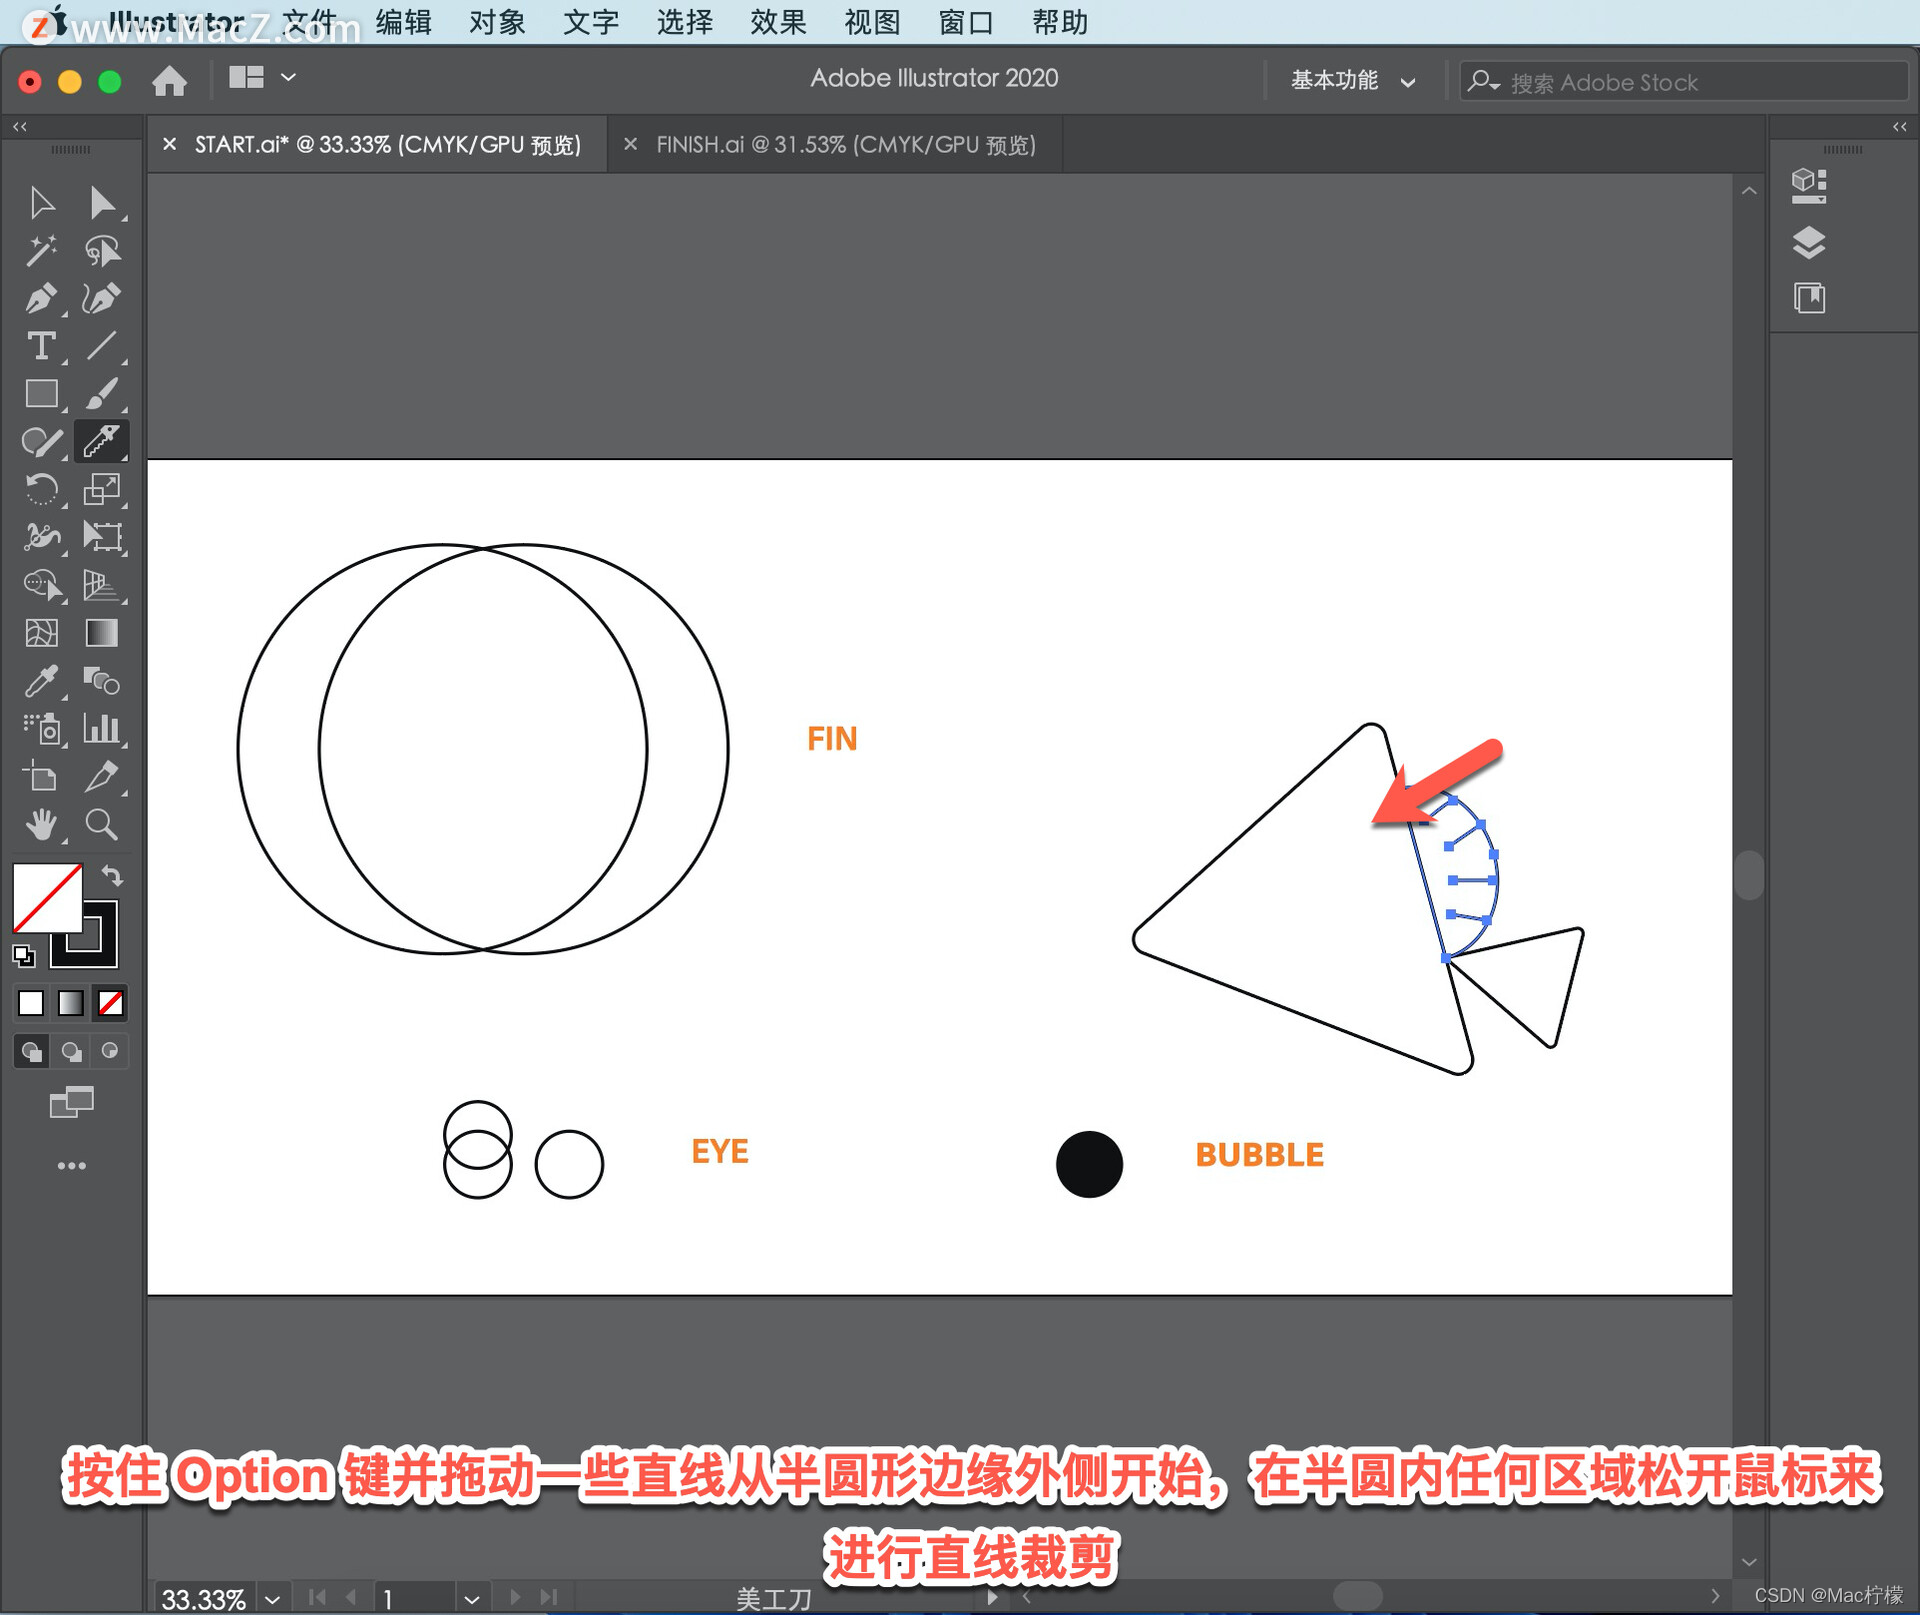This screenshot has height=1615, width=1920.
Task: Swap fill and stroke colors
Action: 112,876
